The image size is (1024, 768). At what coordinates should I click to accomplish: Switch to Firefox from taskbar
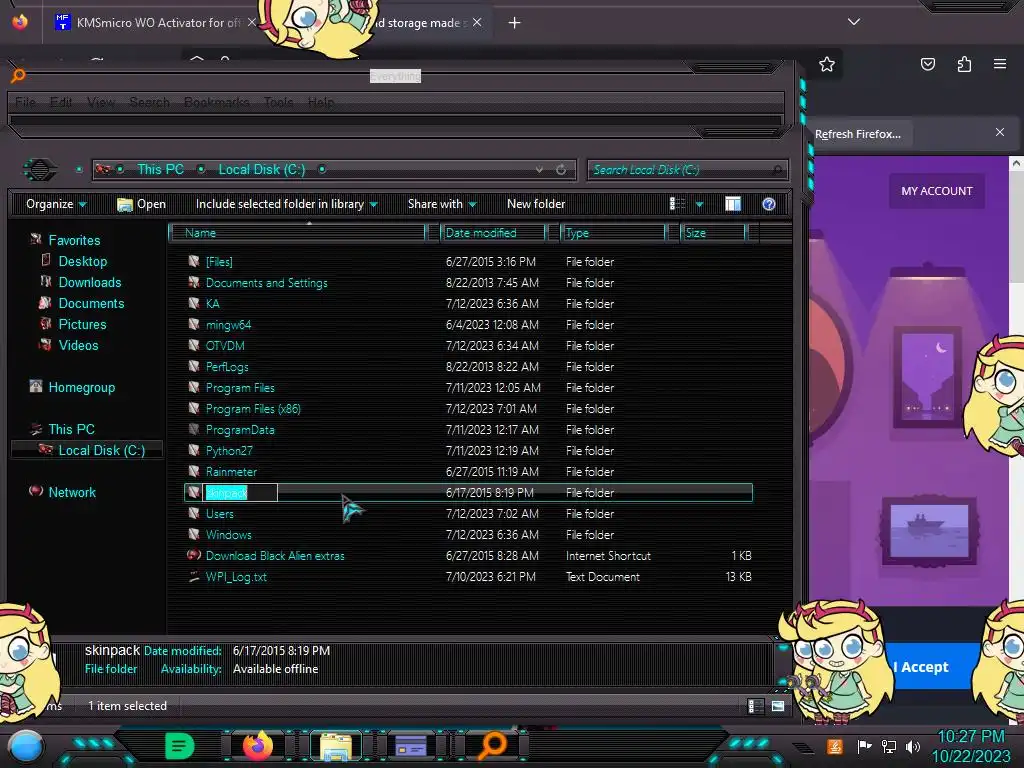click(257, 746)
